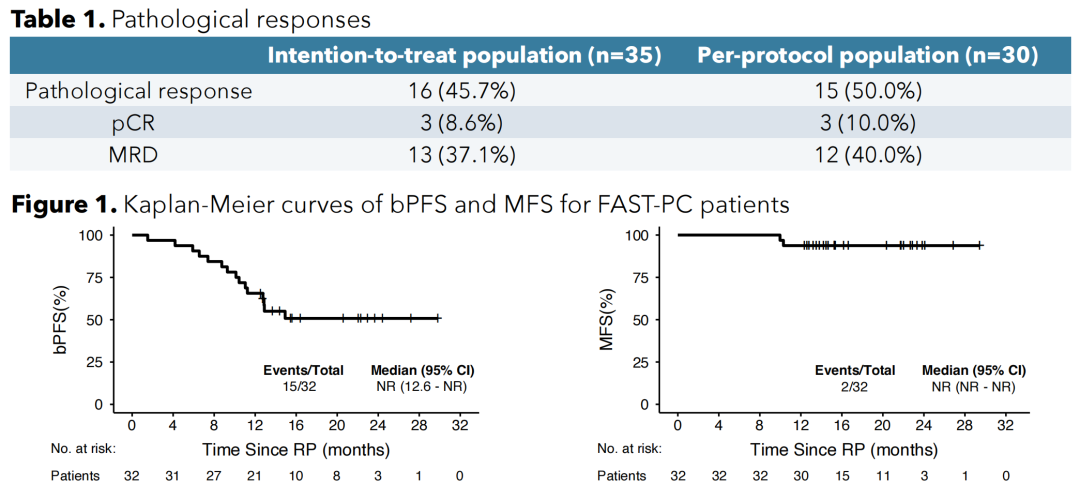Click the 15/32 events value in bPFS chart
Screen dimensions: 1080x500
point(303,386)
